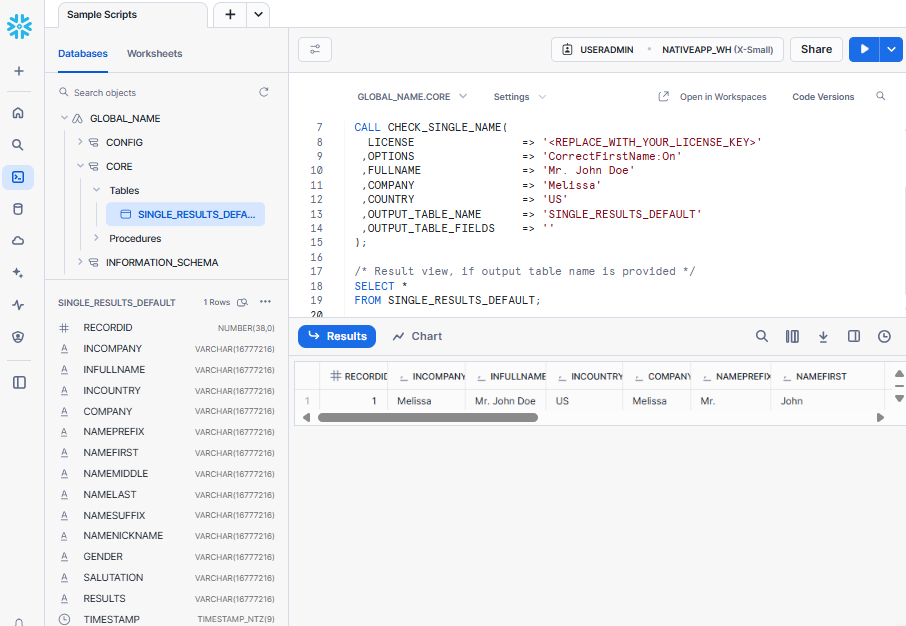Expand the INFORMATION_SCHEMA schema

pyautogui.click(x=80, y=262)
